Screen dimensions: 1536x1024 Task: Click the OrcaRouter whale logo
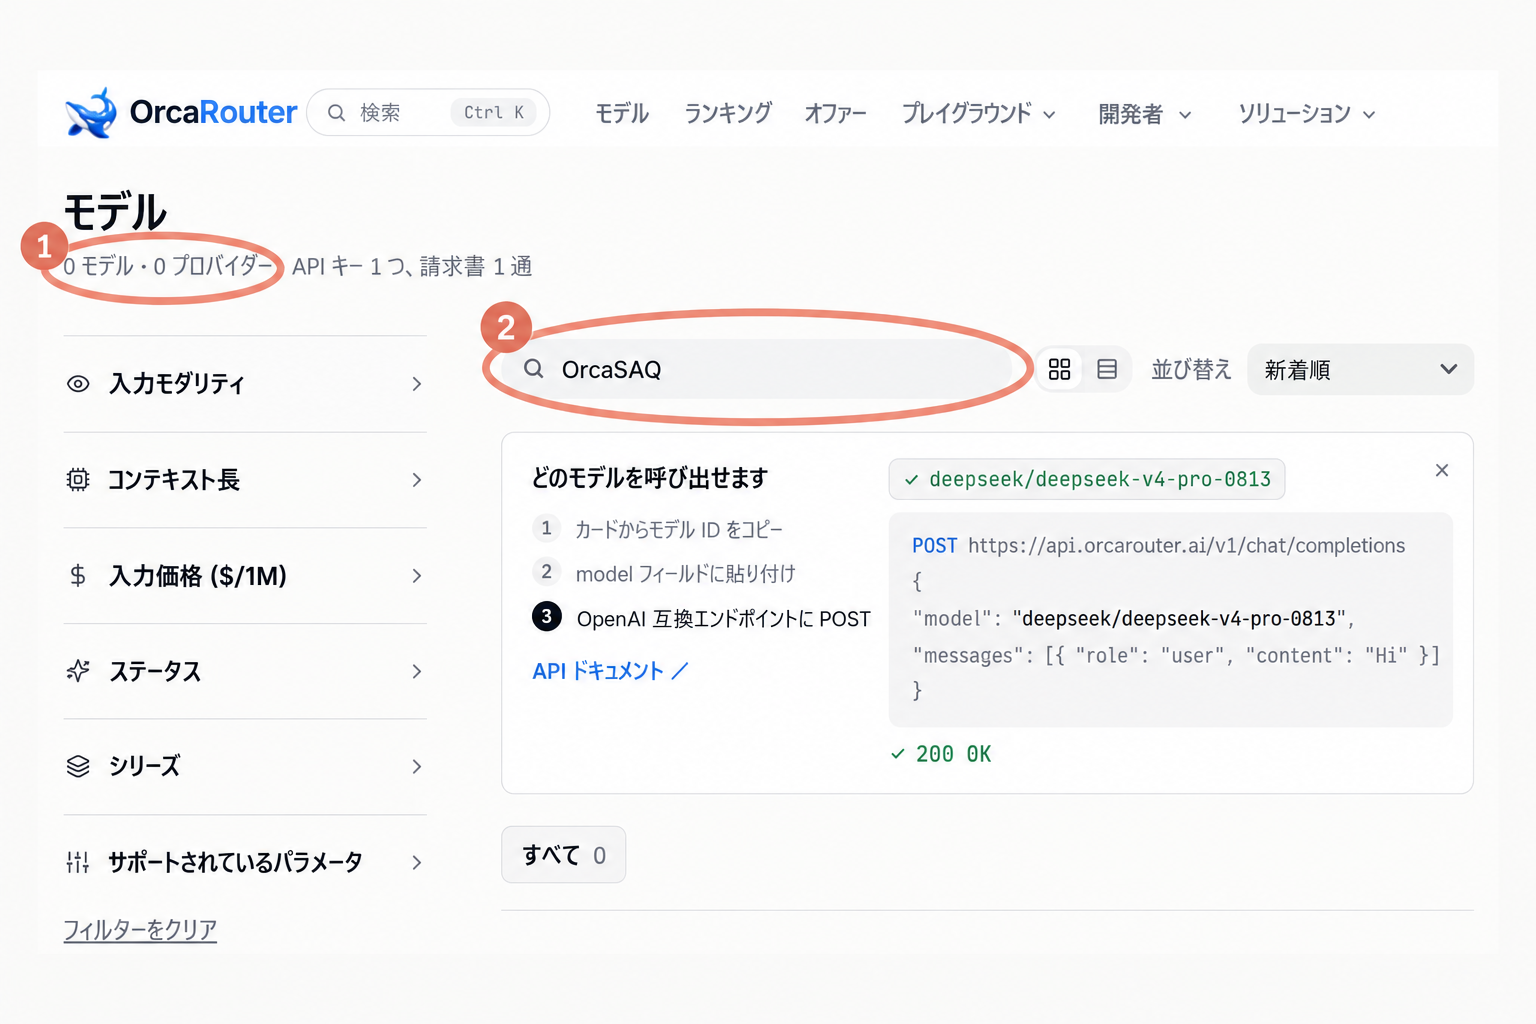click(x=91, y=112)
